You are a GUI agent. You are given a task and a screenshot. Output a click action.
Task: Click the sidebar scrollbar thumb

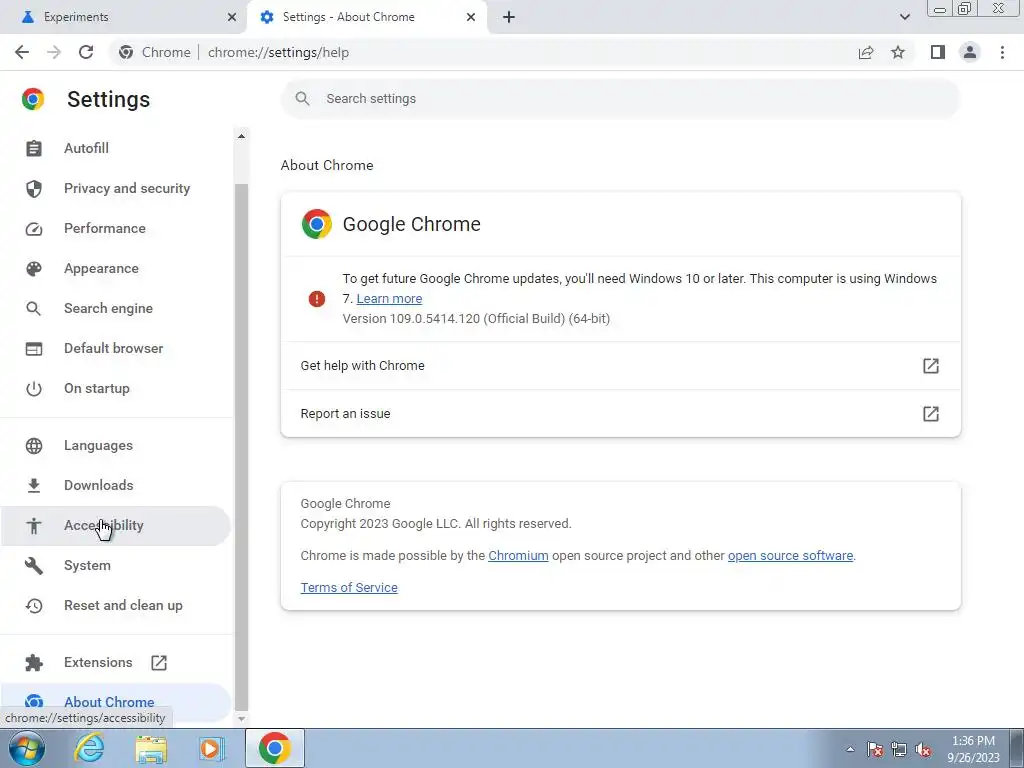point(241,446)
